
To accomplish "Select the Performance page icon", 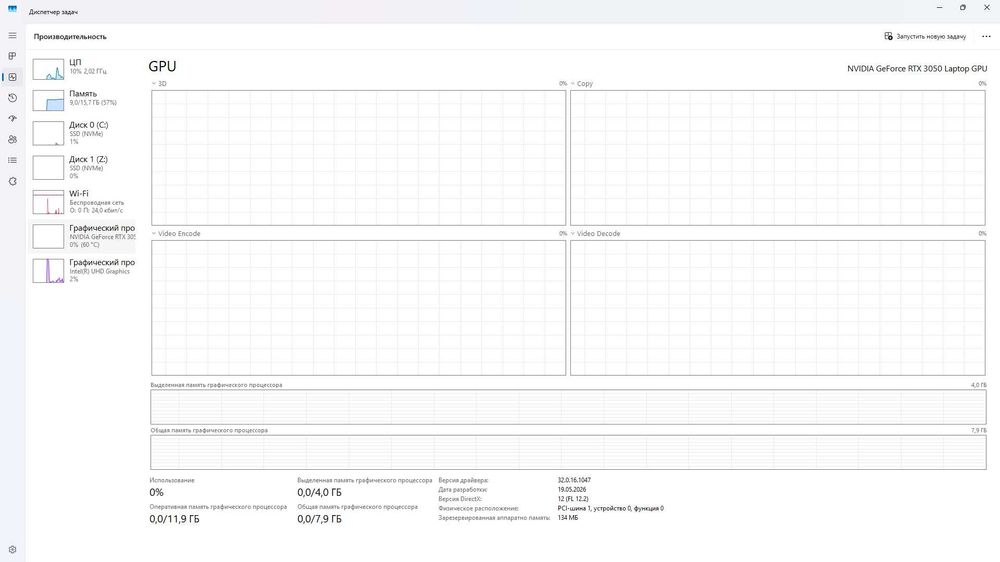I will tap(12, 77).
